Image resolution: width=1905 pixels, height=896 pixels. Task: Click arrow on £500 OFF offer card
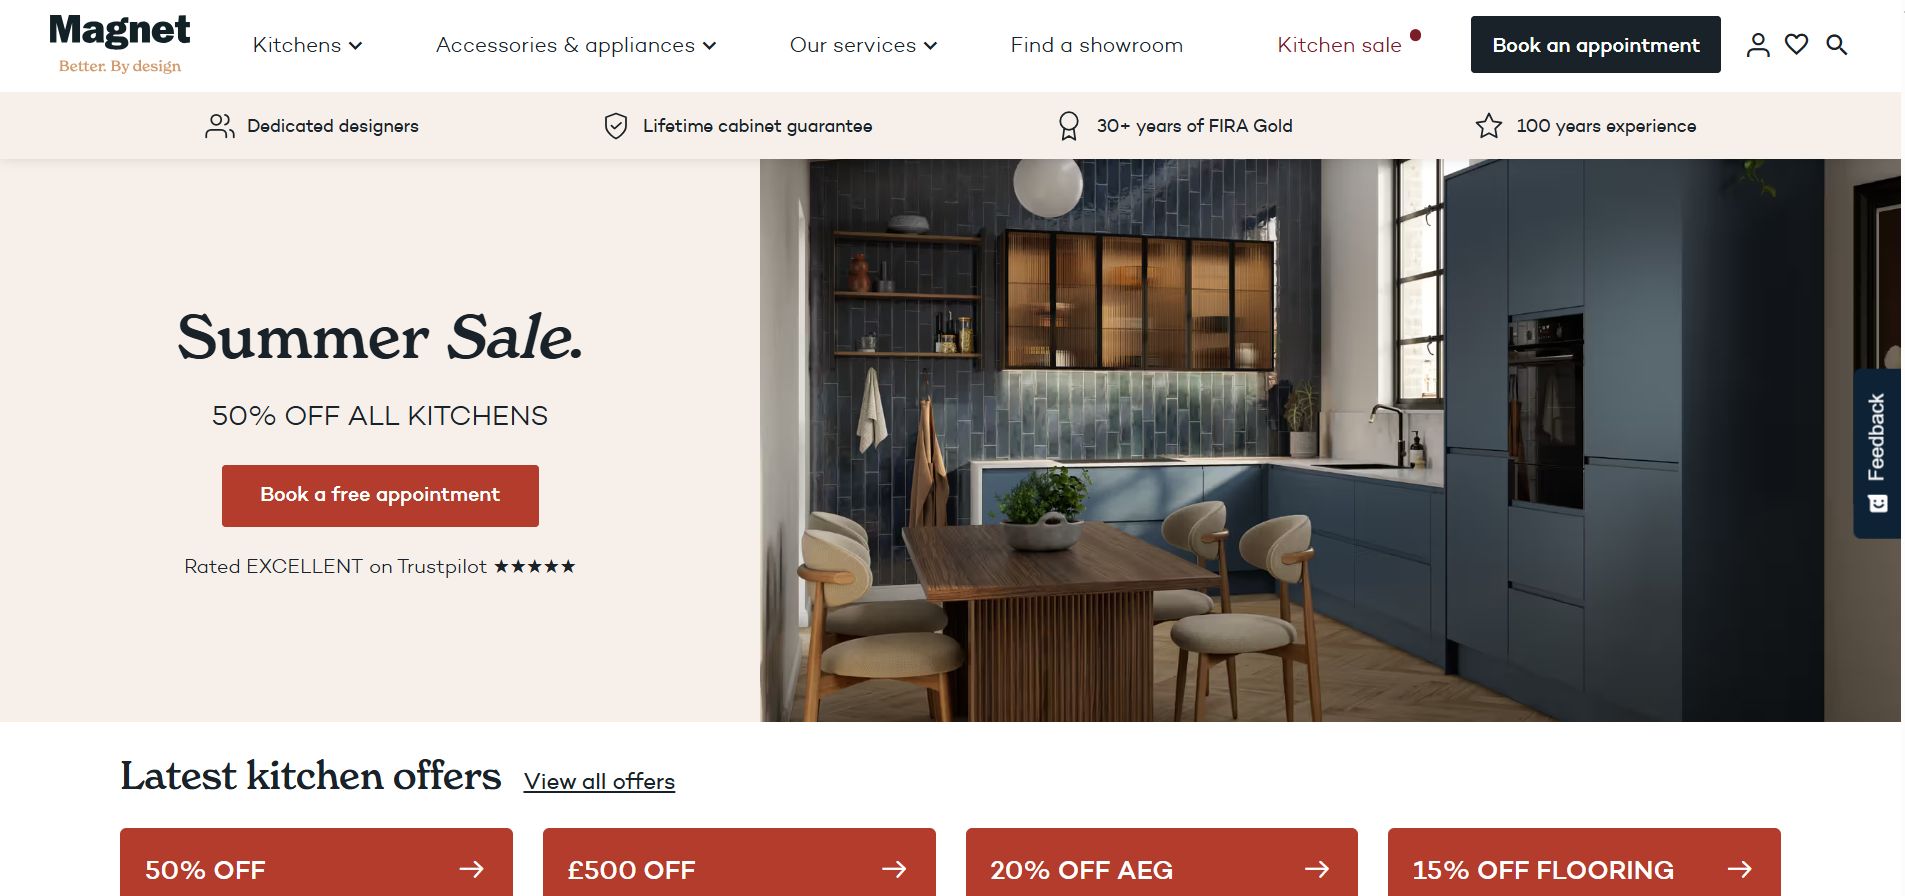[x=895, y=869]
